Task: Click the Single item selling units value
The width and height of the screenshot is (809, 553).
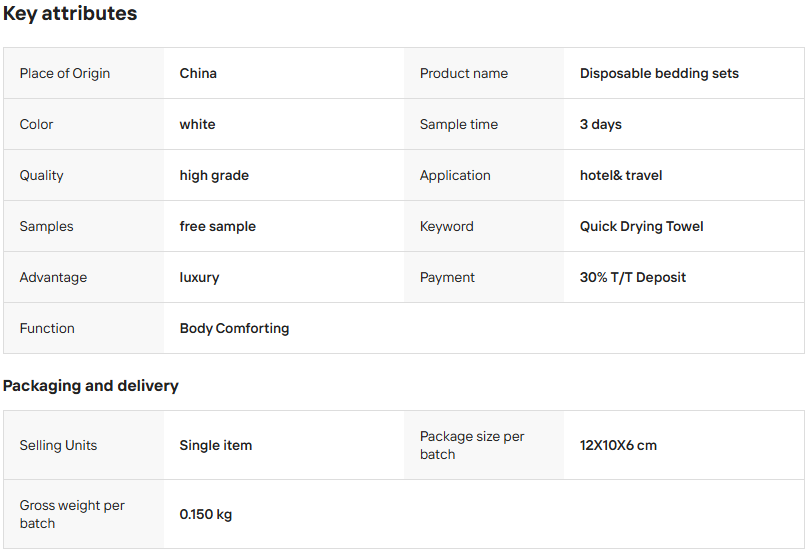Action: tap(216, 445)
